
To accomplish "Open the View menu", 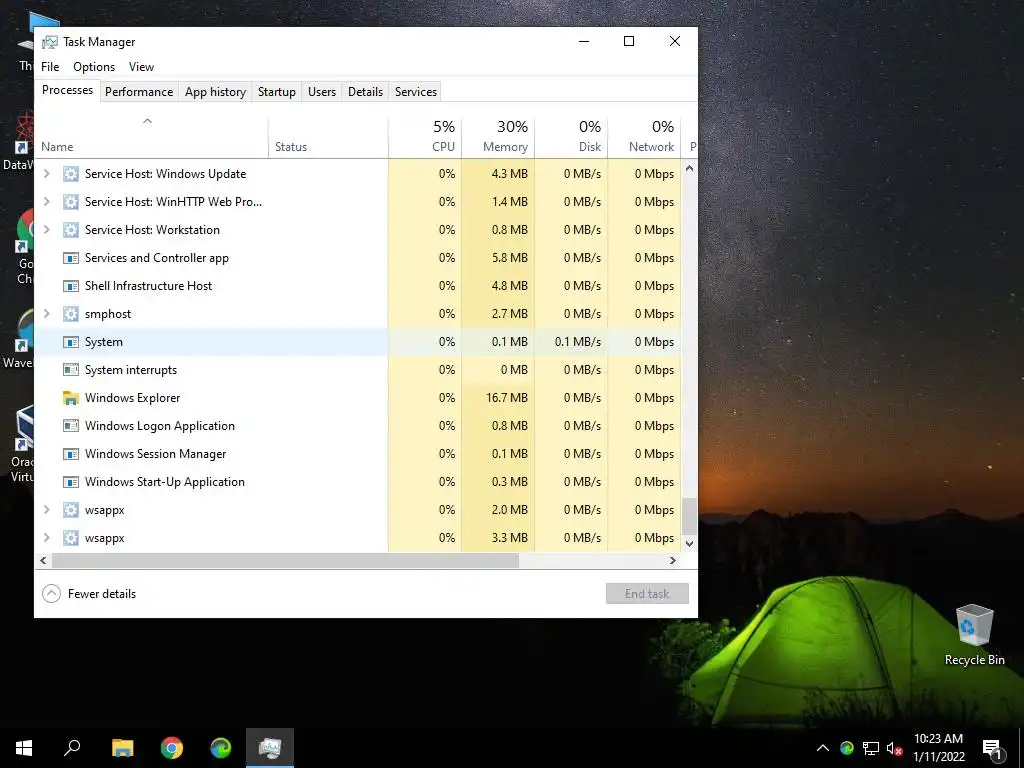I will pos(141,67).
